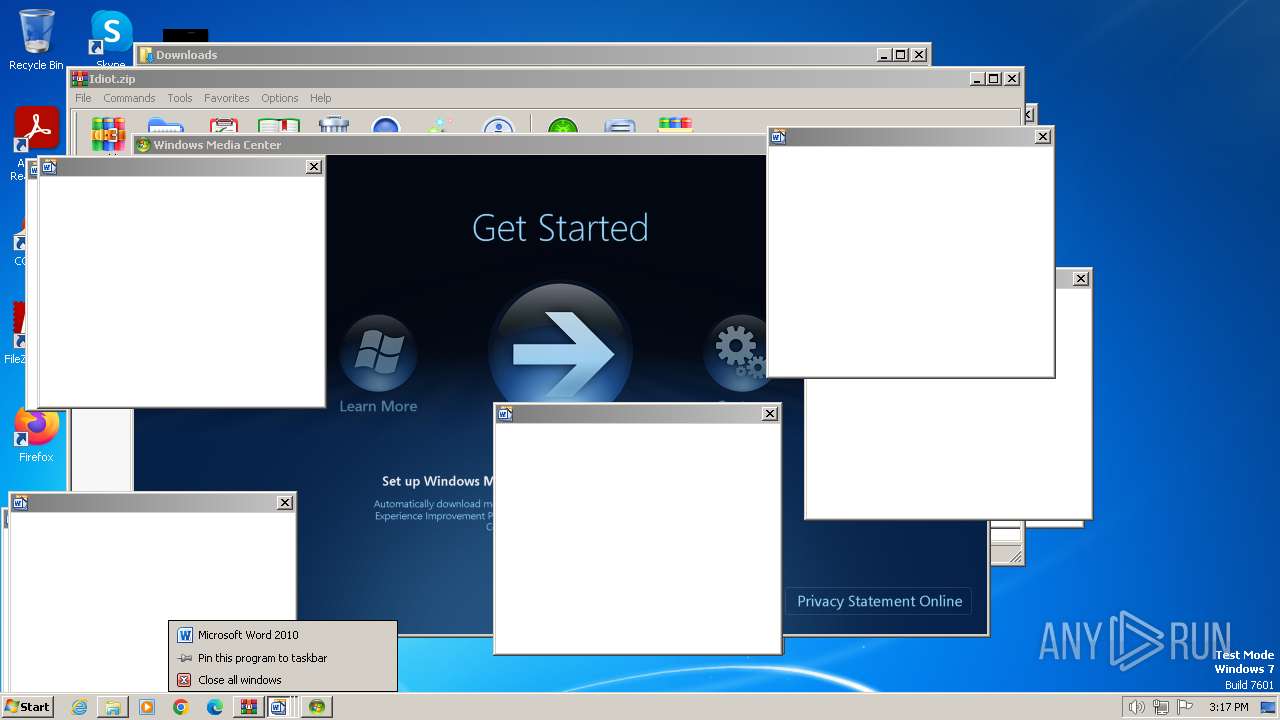Switch to Media Center via taskbar button
The image size is (1280, 720).
(317, 707)
